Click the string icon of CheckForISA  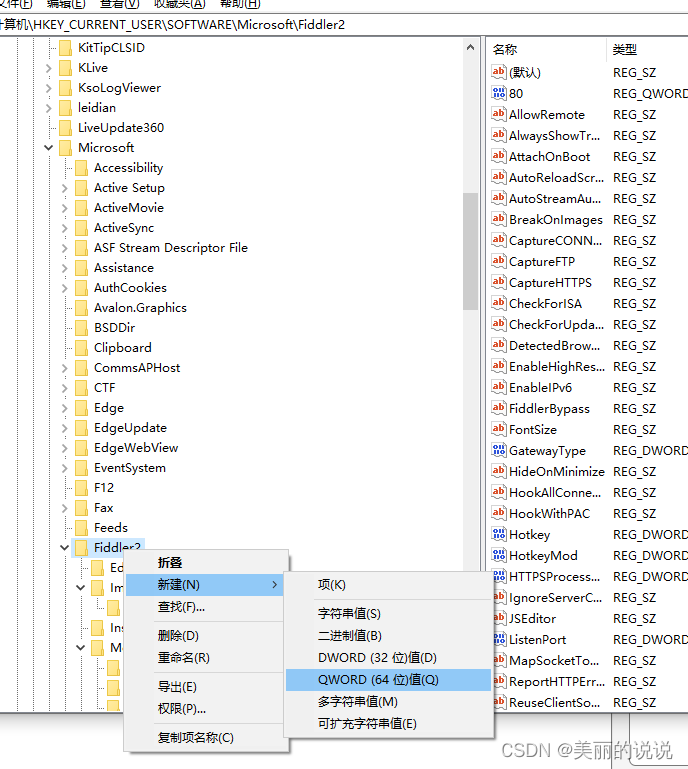499,304
